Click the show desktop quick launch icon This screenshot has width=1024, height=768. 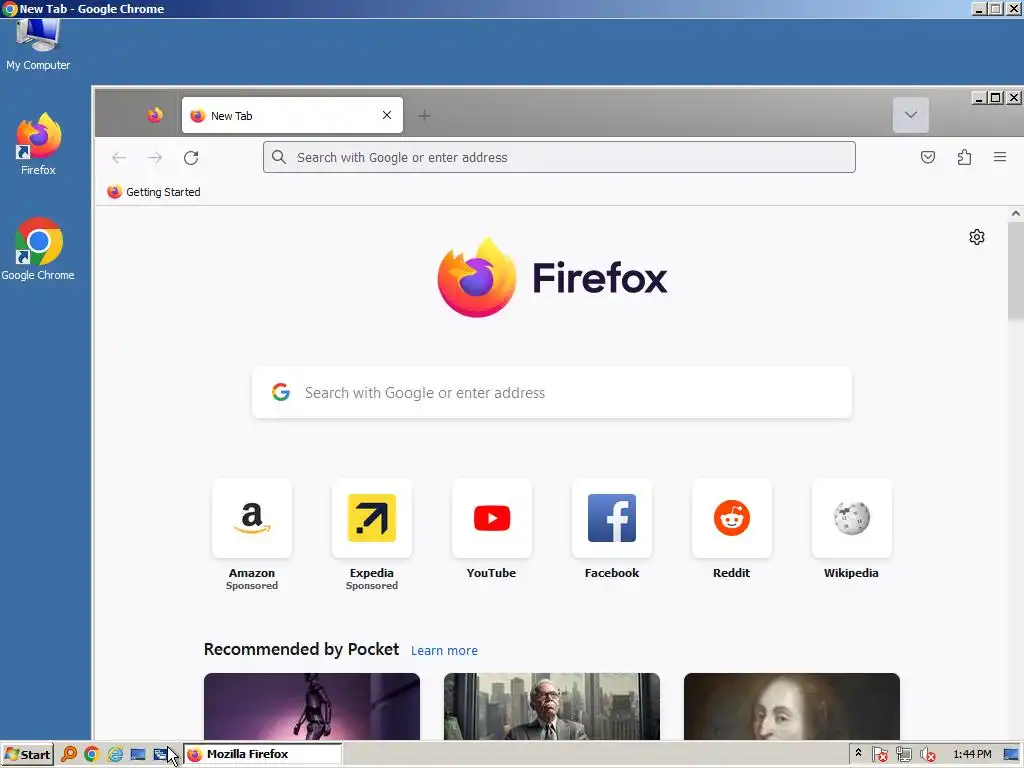[x=138, y=754]
